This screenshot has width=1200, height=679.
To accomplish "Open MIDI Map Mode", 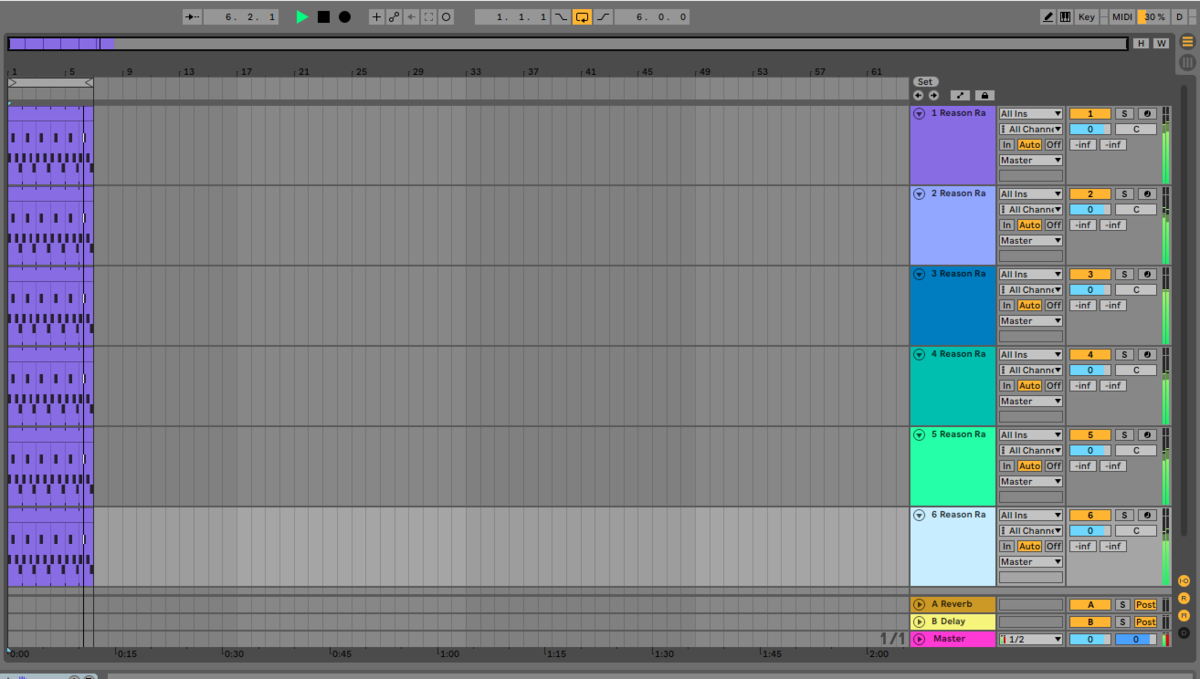I will tap(1122, 17).
